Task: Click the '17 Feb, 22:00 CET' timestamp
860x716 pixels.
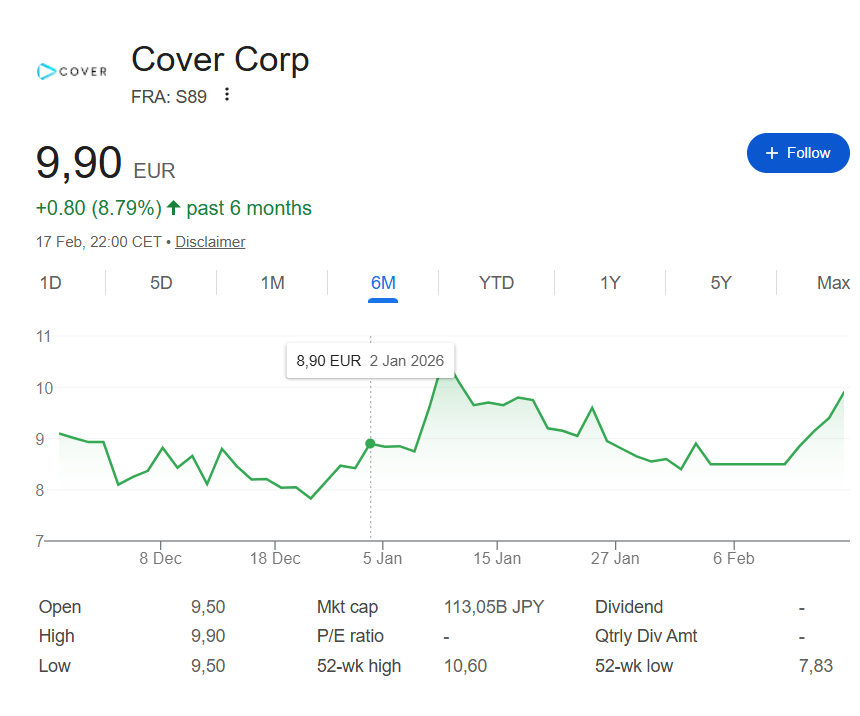Action: [x=99, y=242]
